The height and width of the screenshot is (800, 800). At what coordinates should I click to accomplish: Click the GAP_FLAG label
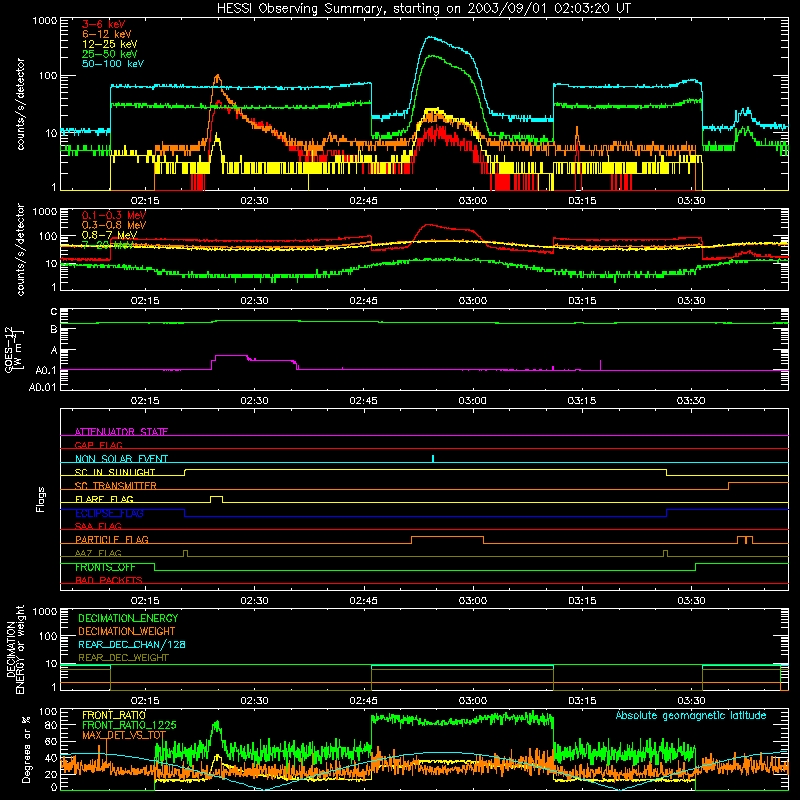(x=98, y=445)
